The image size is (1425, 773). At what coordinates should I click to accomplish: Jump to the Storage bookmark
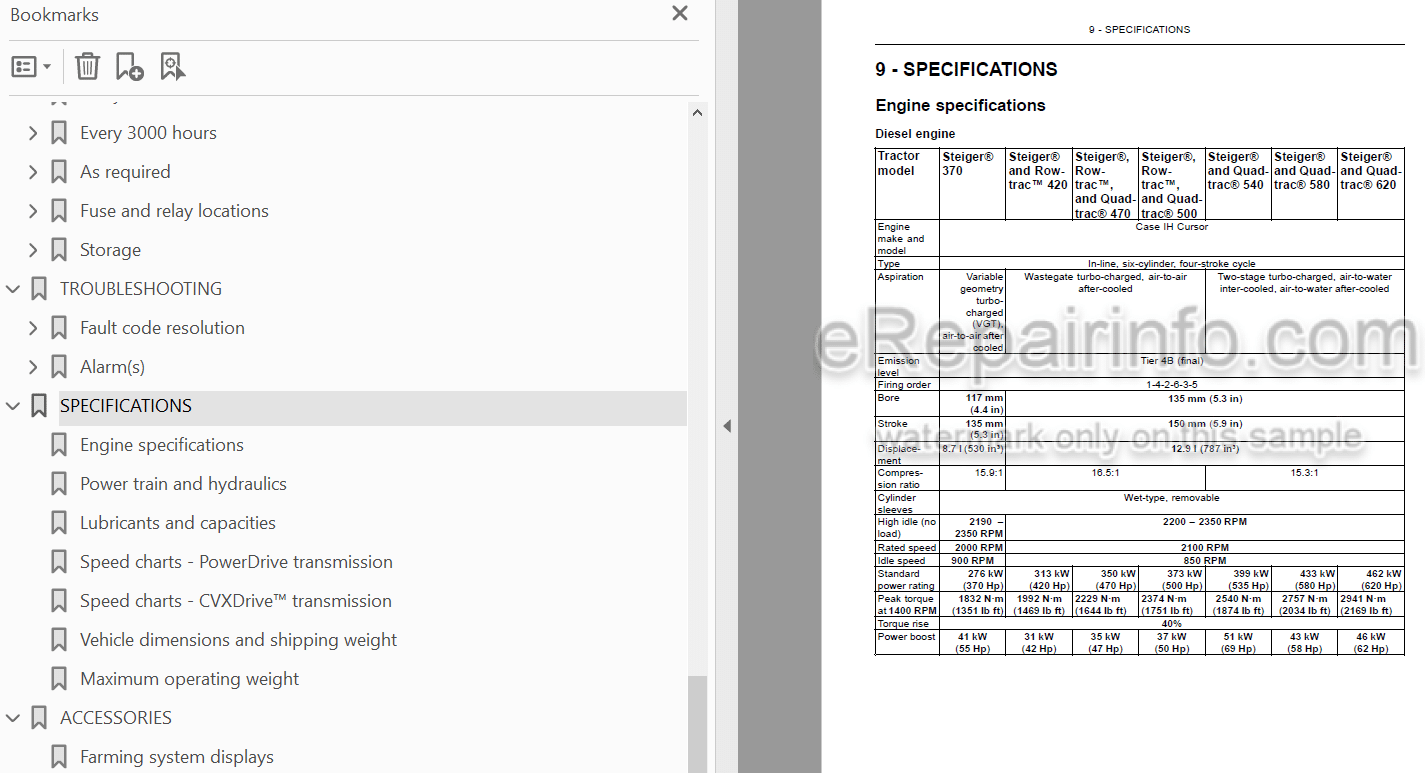click(x=110, y=250)
